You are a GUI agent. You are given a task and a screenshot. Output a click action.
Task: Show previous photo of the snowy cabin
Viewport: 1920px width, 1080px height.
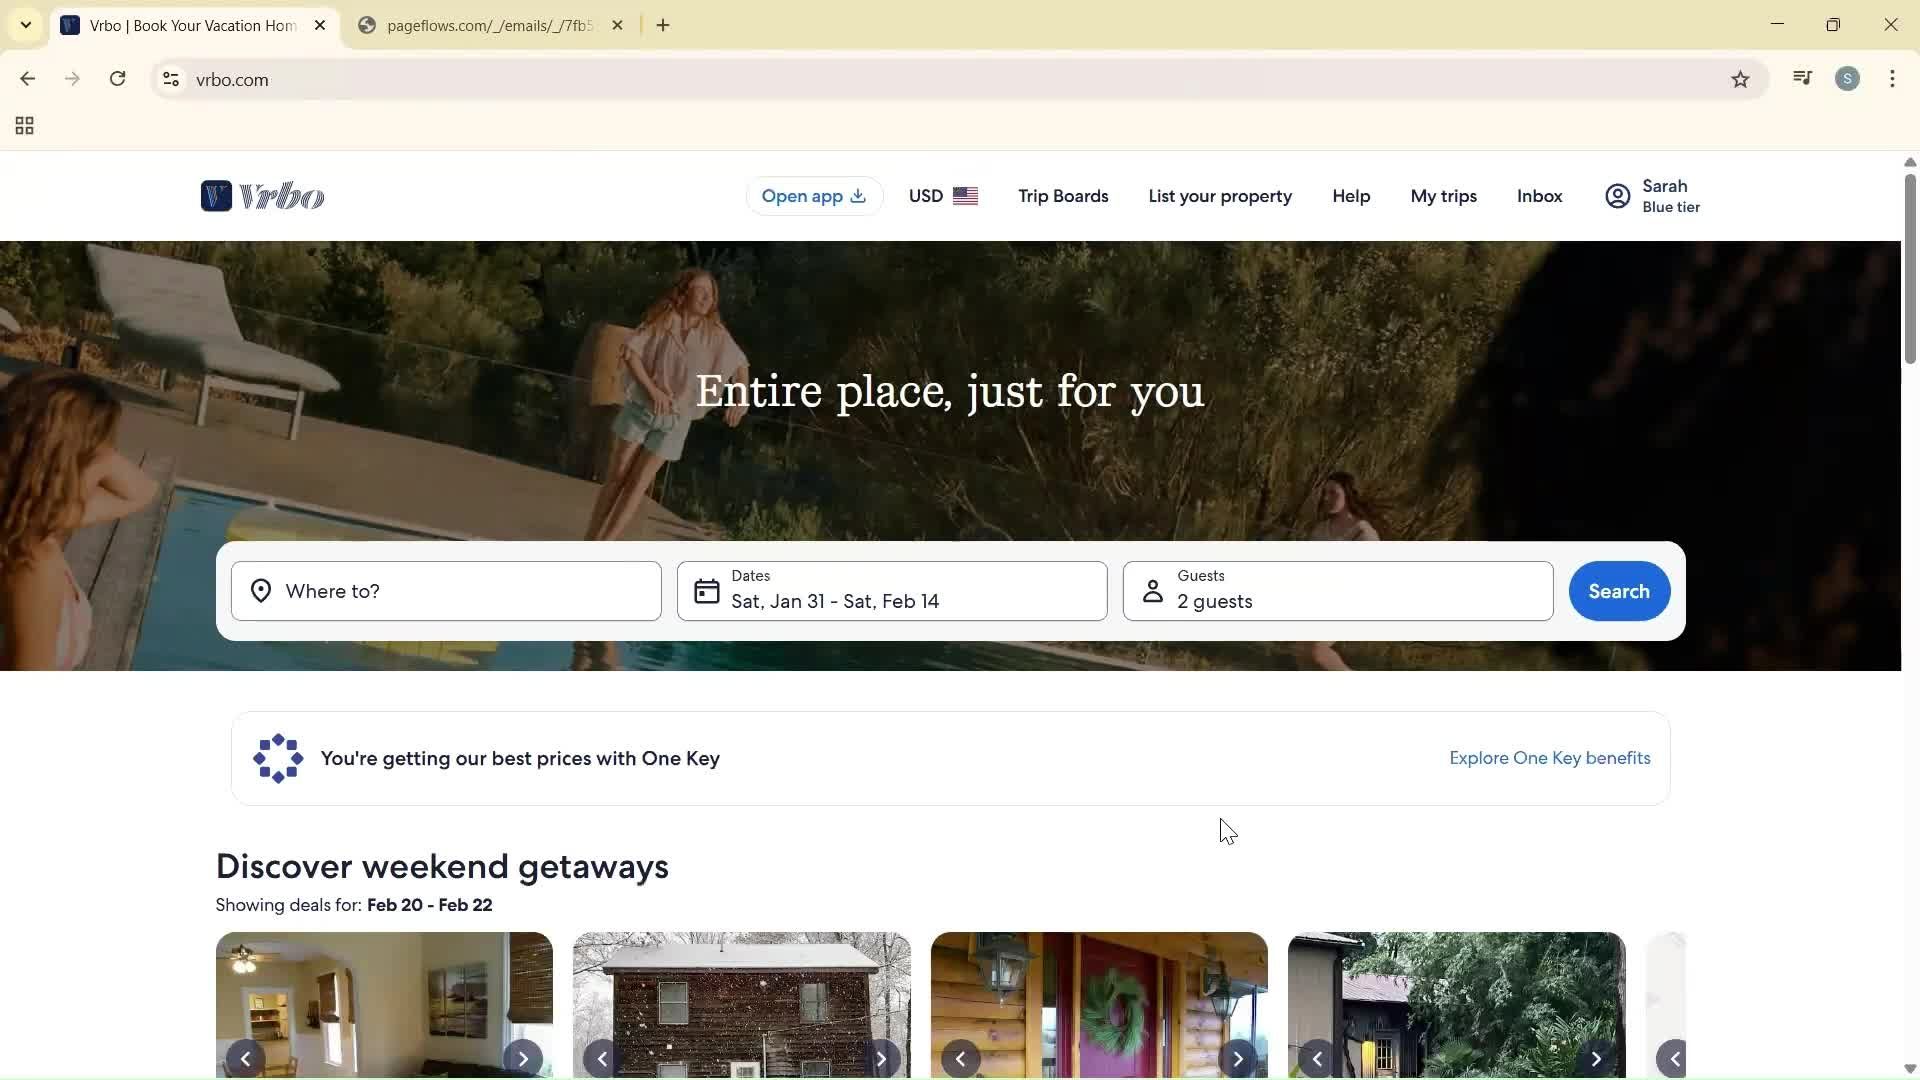tap(600, 1058)
